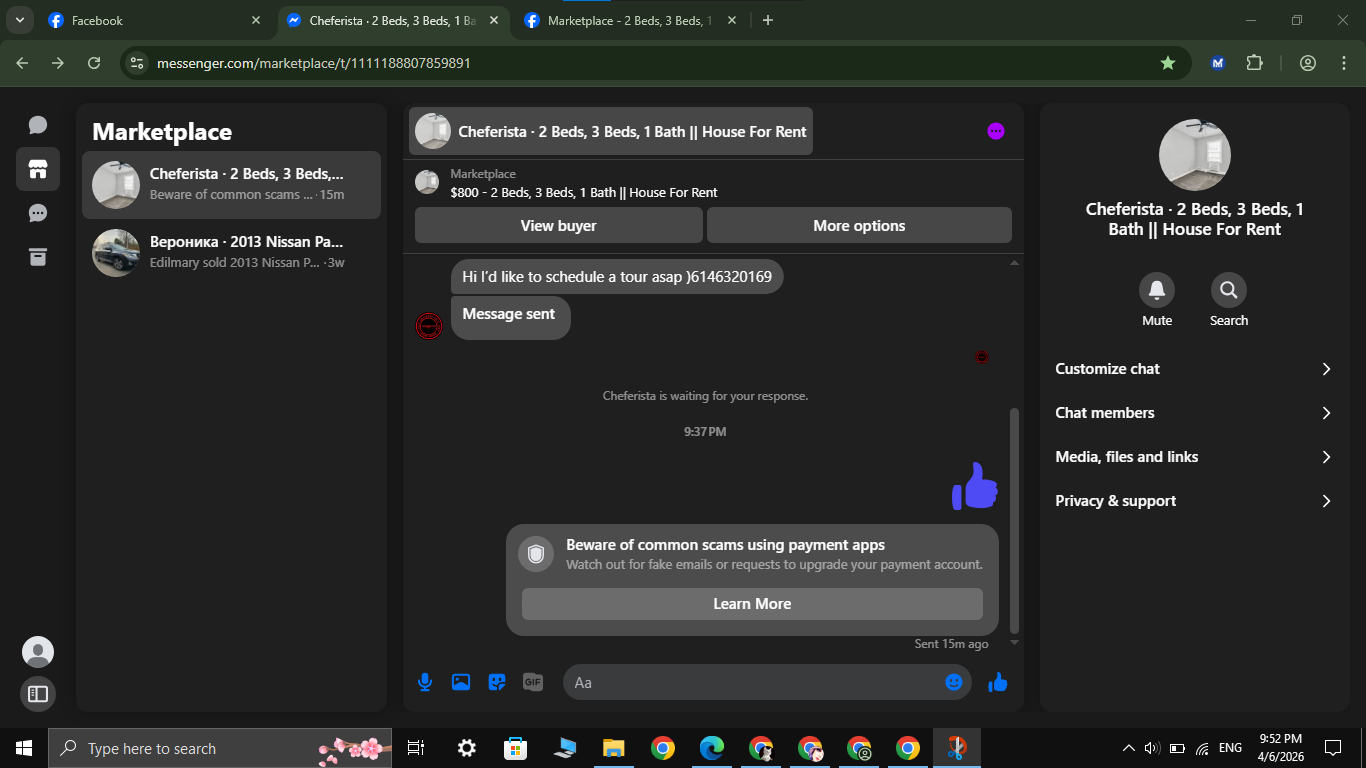
Task: Send a thumbs-up from the composer
Action: point(998,682)
